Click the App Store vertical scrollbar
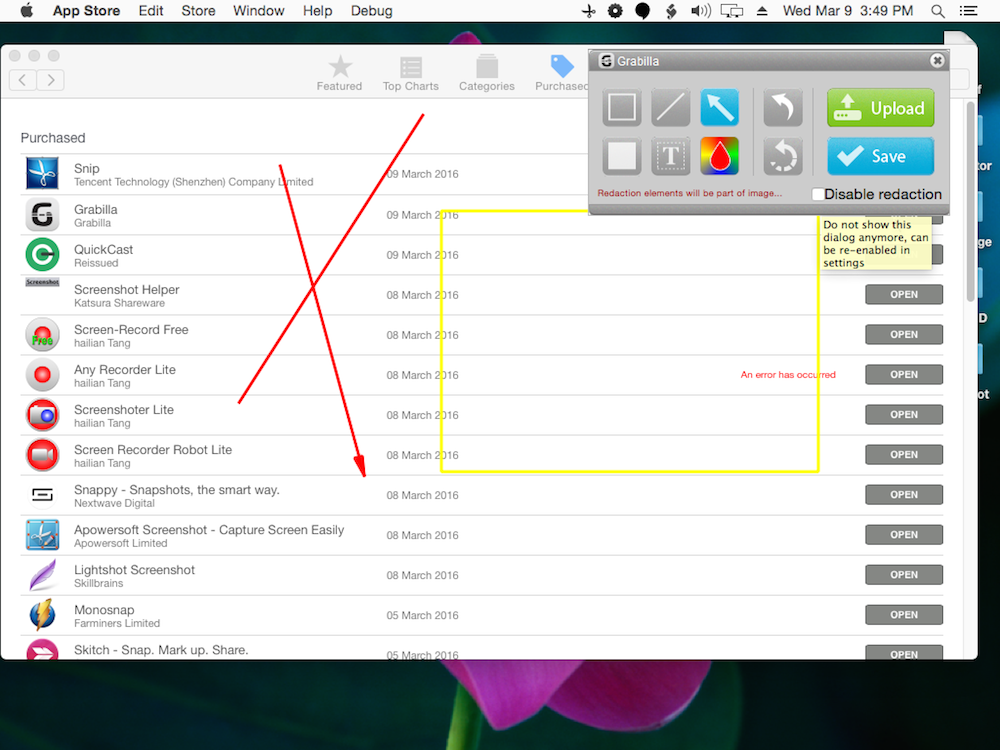The width and height of the screenshot is (1000, 750). click(970, 201)
